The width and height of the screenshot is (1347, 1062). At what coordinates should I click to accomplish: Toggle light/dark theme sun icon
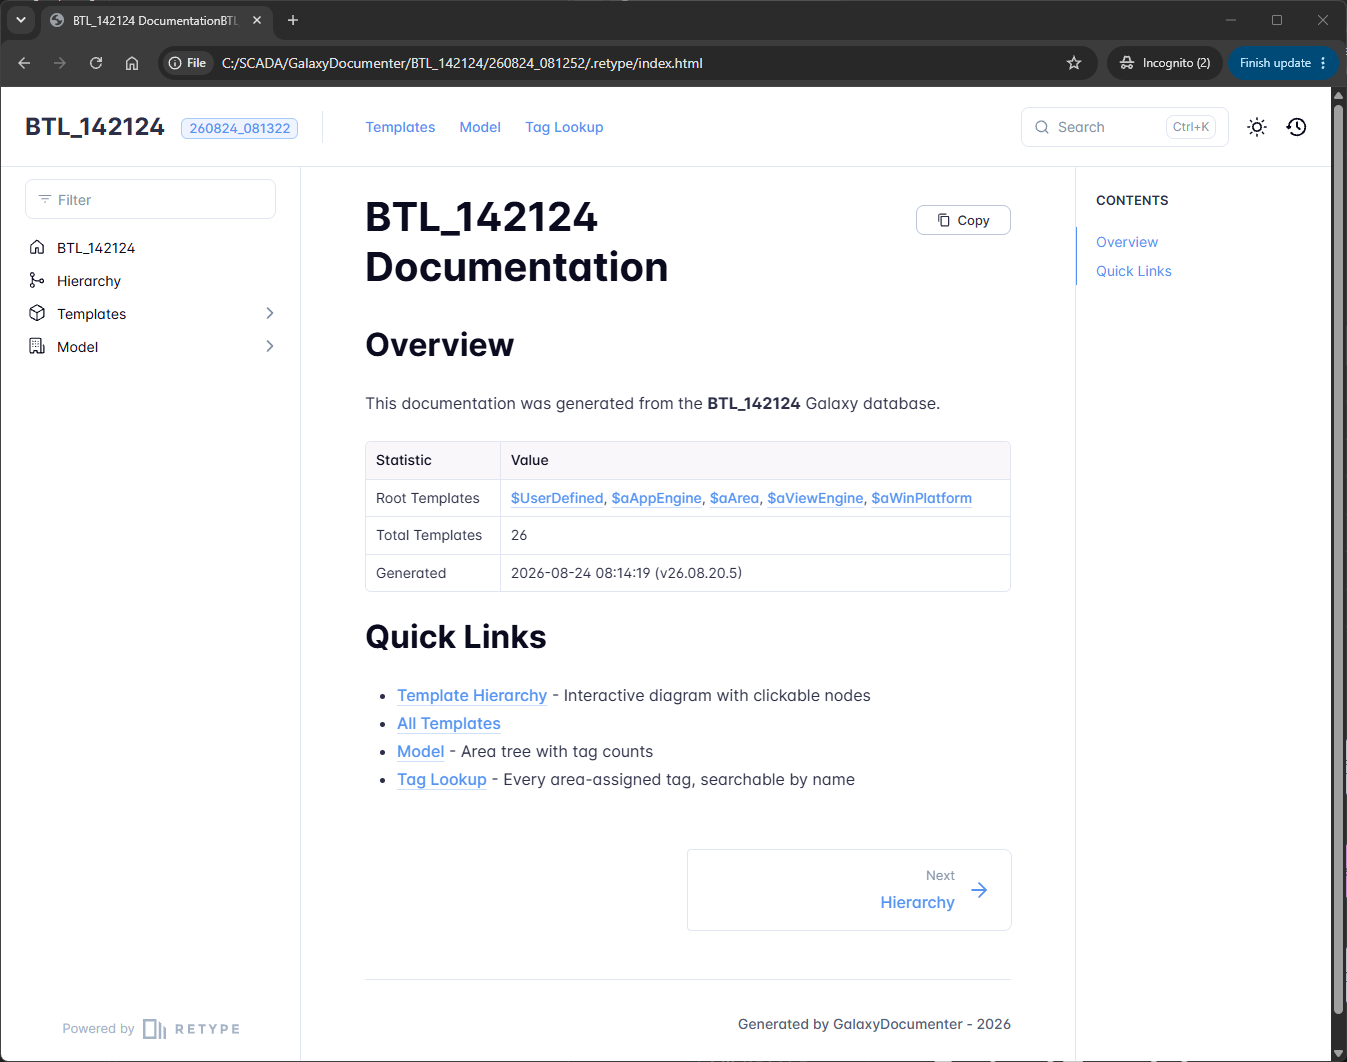coord(1257,127)
